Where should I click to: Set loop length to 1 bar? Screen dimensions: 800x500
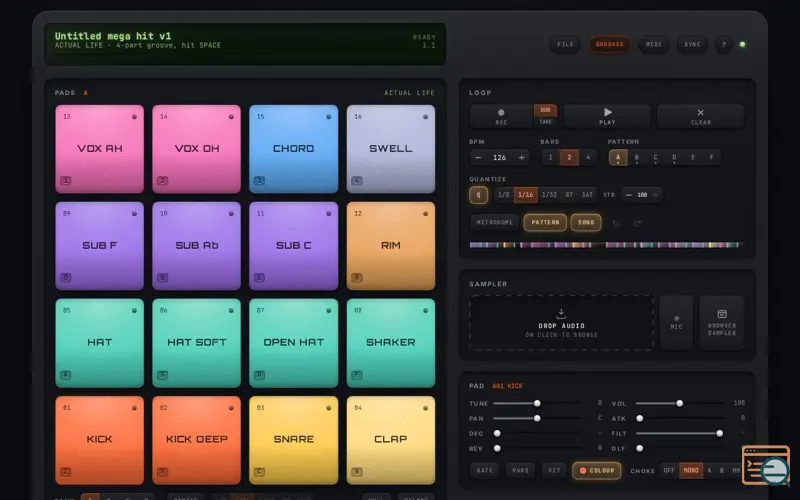click(x=551, y=158)
